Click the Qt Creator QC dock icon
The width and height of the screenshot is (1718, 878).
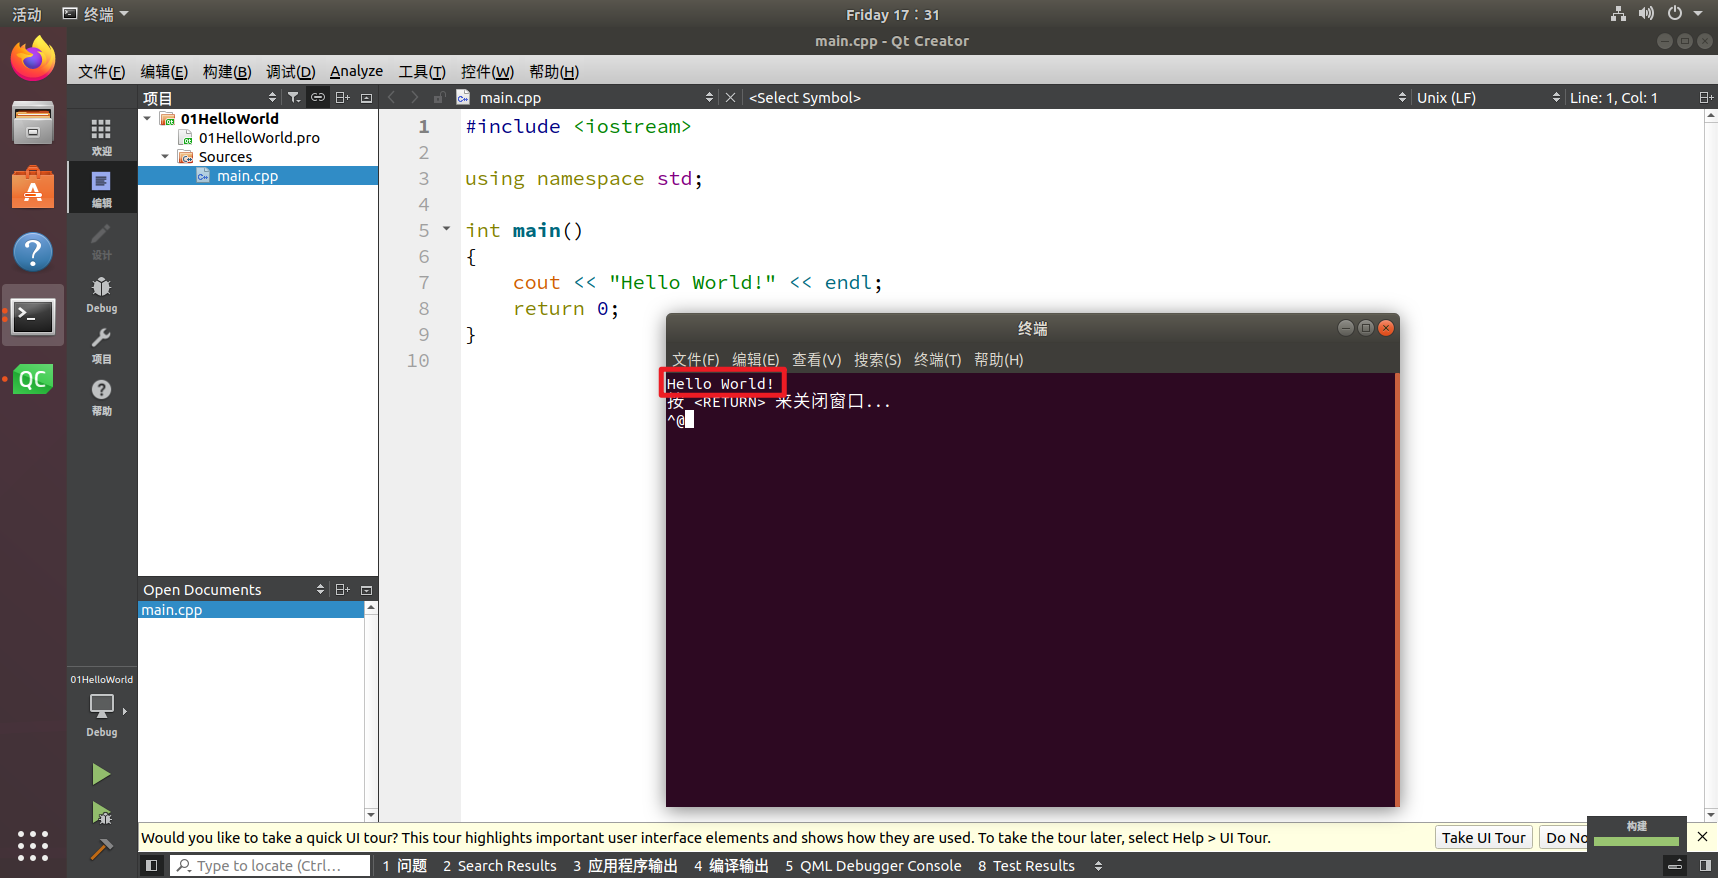tap(33, 379)
